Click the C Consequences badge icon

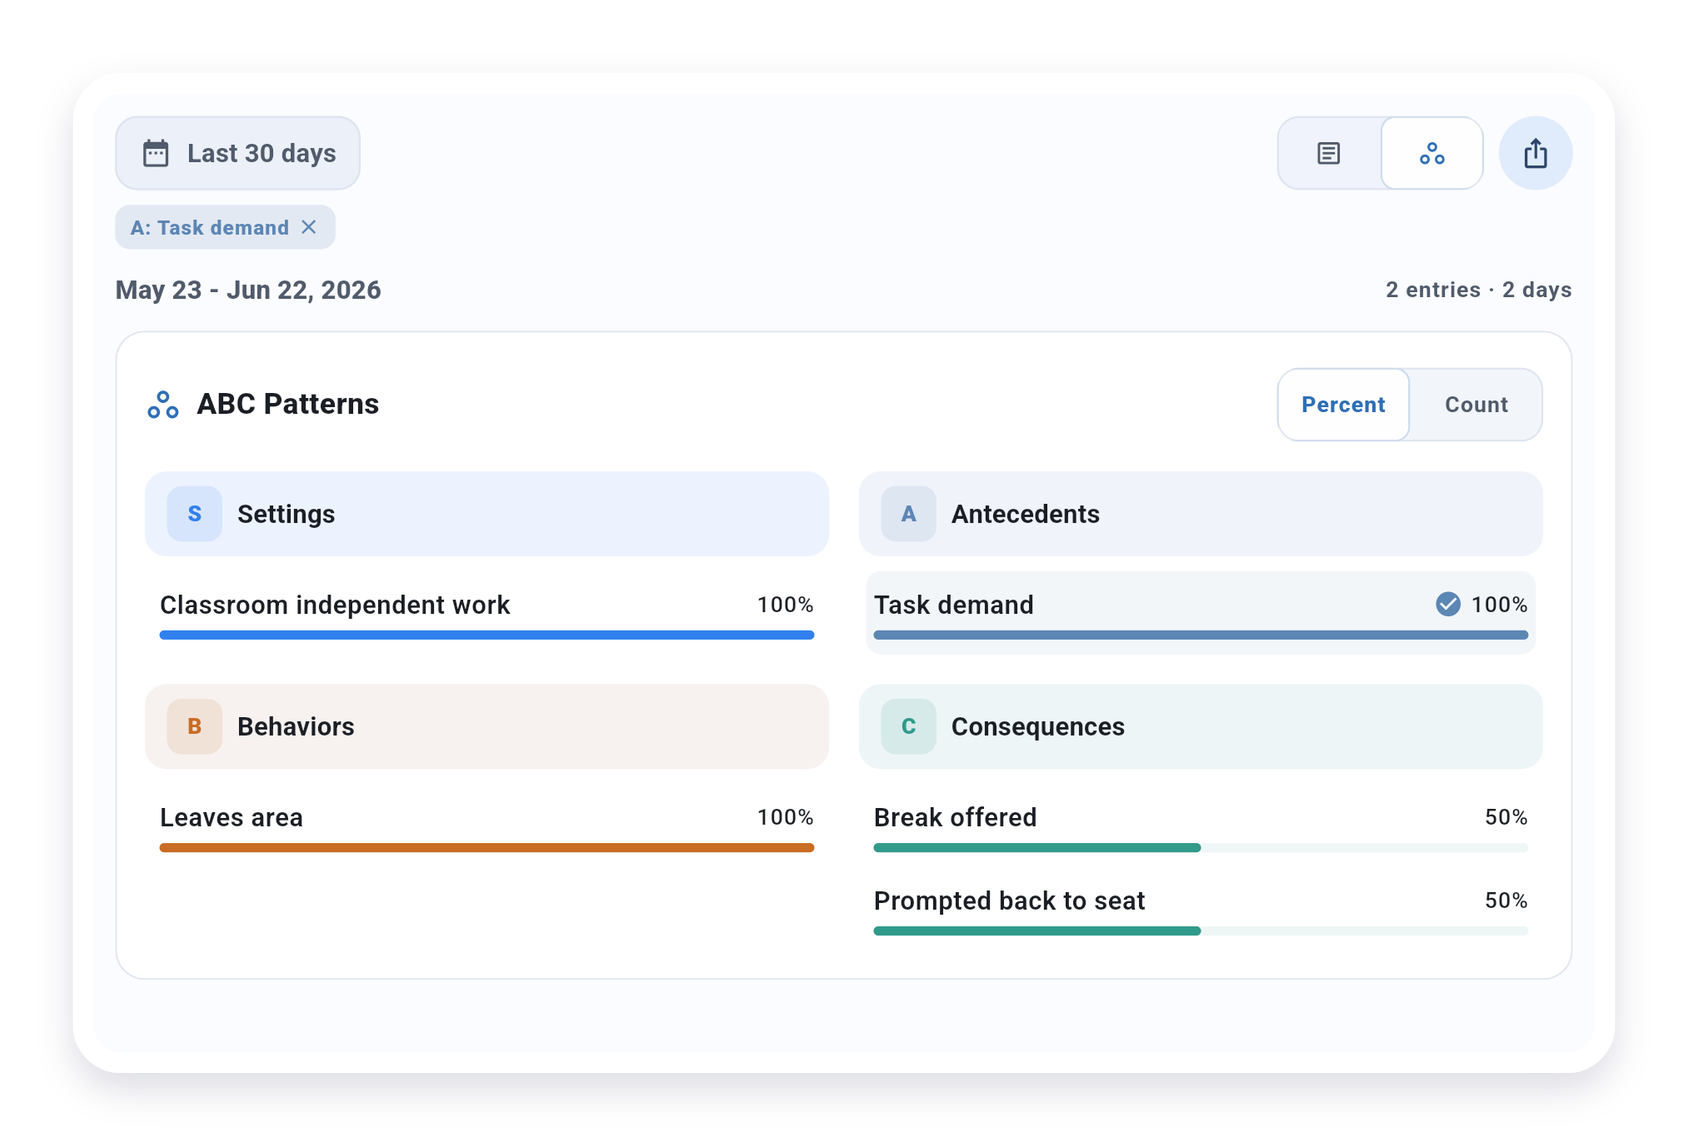tap(908, 727)
